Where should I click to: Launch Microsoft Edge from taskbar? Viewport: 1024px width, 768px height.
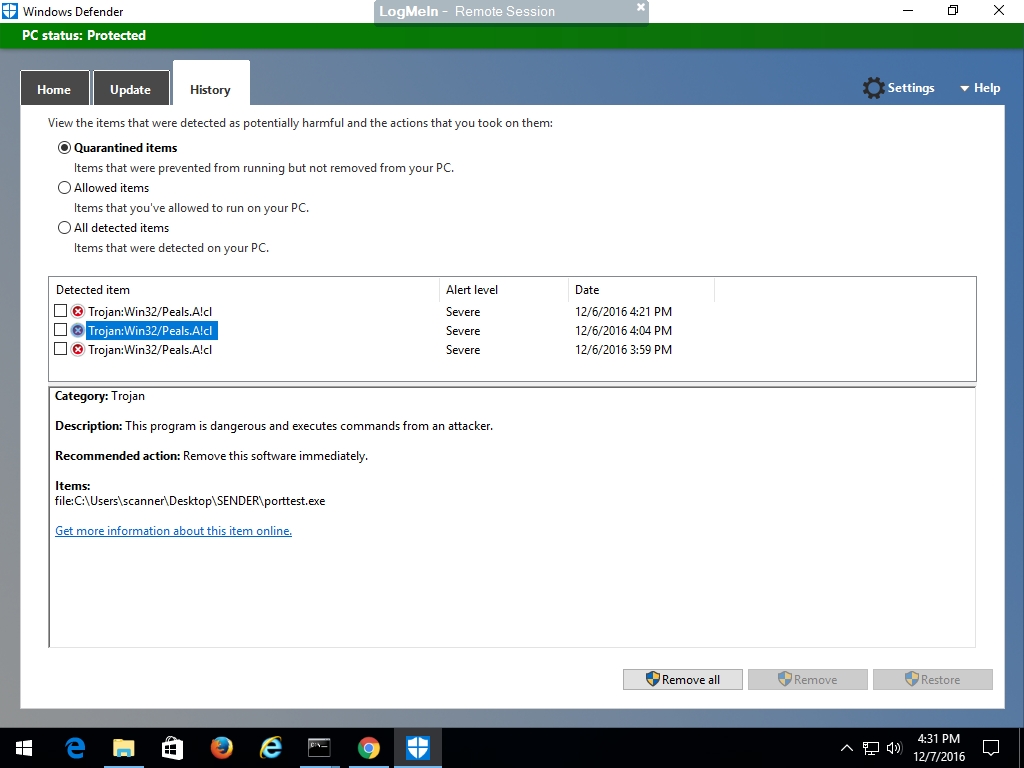(x=75, y=748)
